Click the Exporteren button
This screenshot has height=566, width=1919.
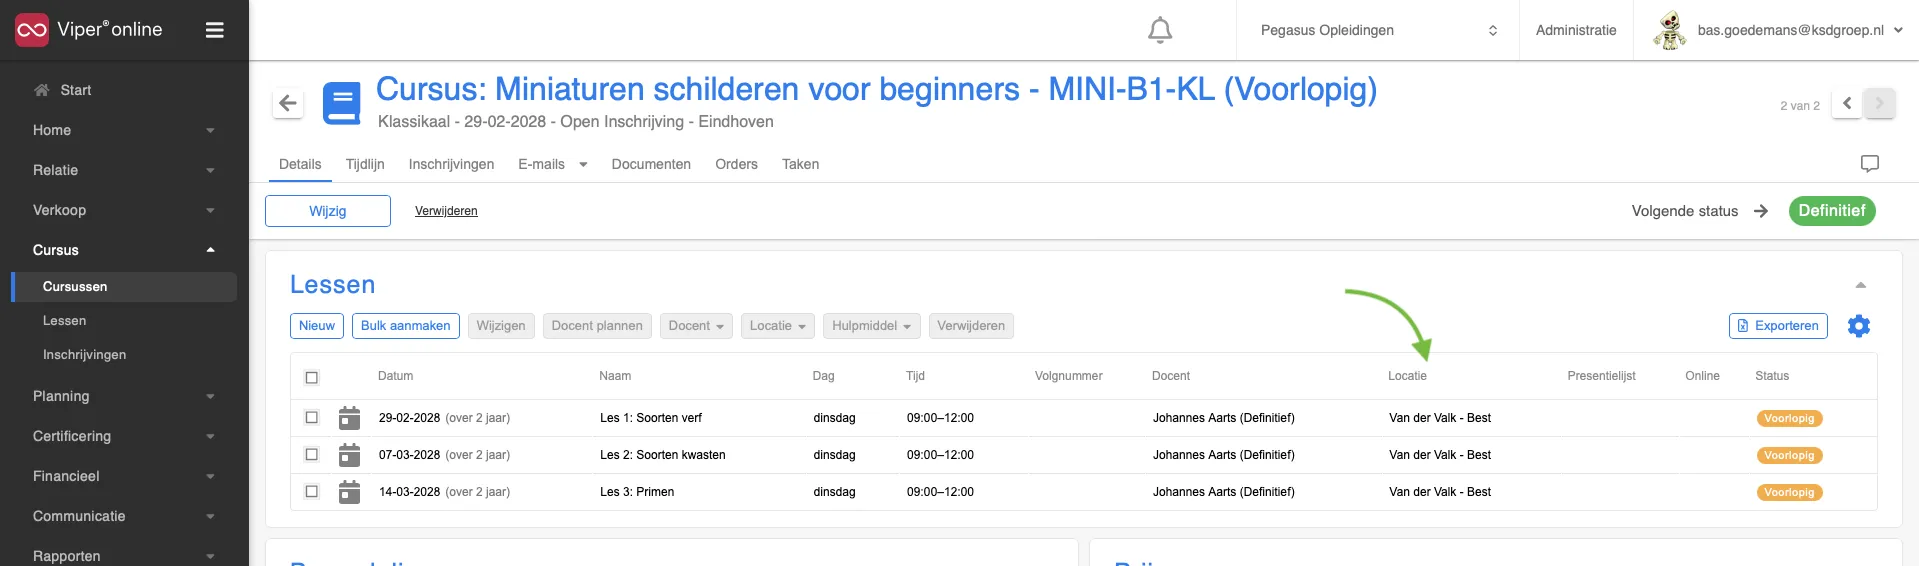pyautogui.click(x=1778, y=326)
